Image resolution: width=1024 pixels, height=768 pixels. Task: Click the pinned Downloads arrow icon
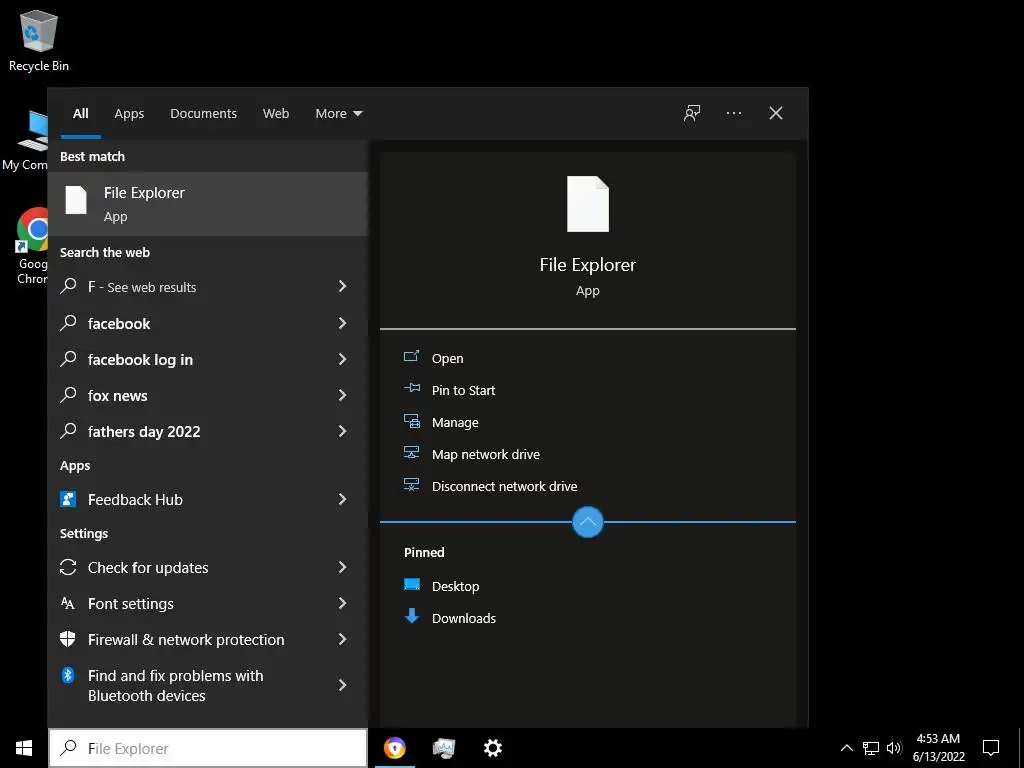pyautogui.click(x=412, y=616)
